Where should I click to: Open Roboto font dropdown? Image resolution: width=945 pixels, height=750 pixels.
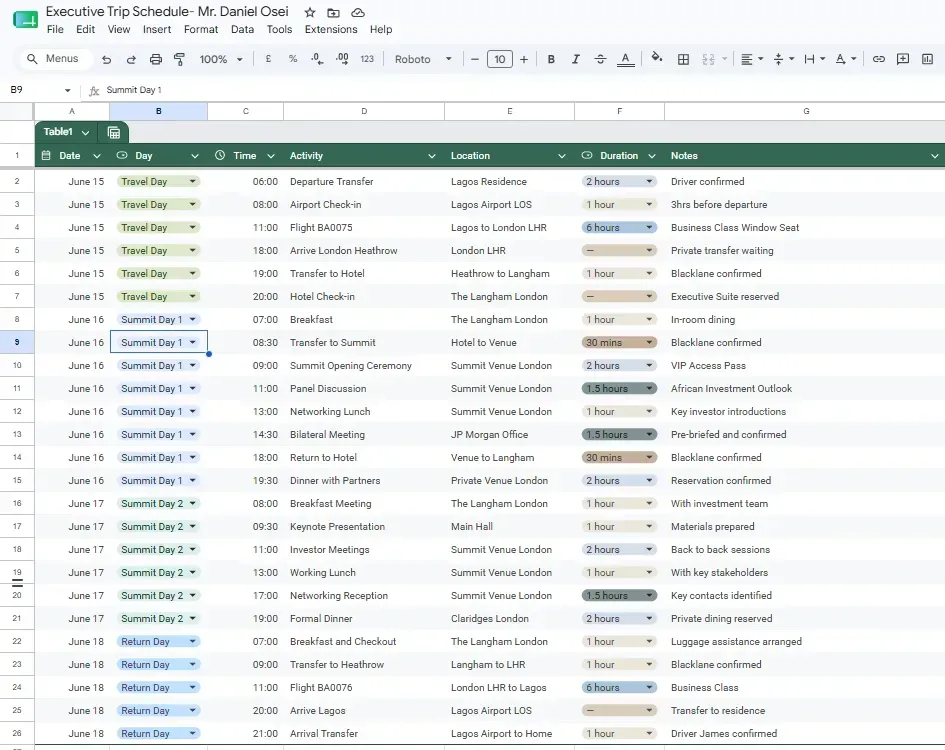[x=423, y=59]
